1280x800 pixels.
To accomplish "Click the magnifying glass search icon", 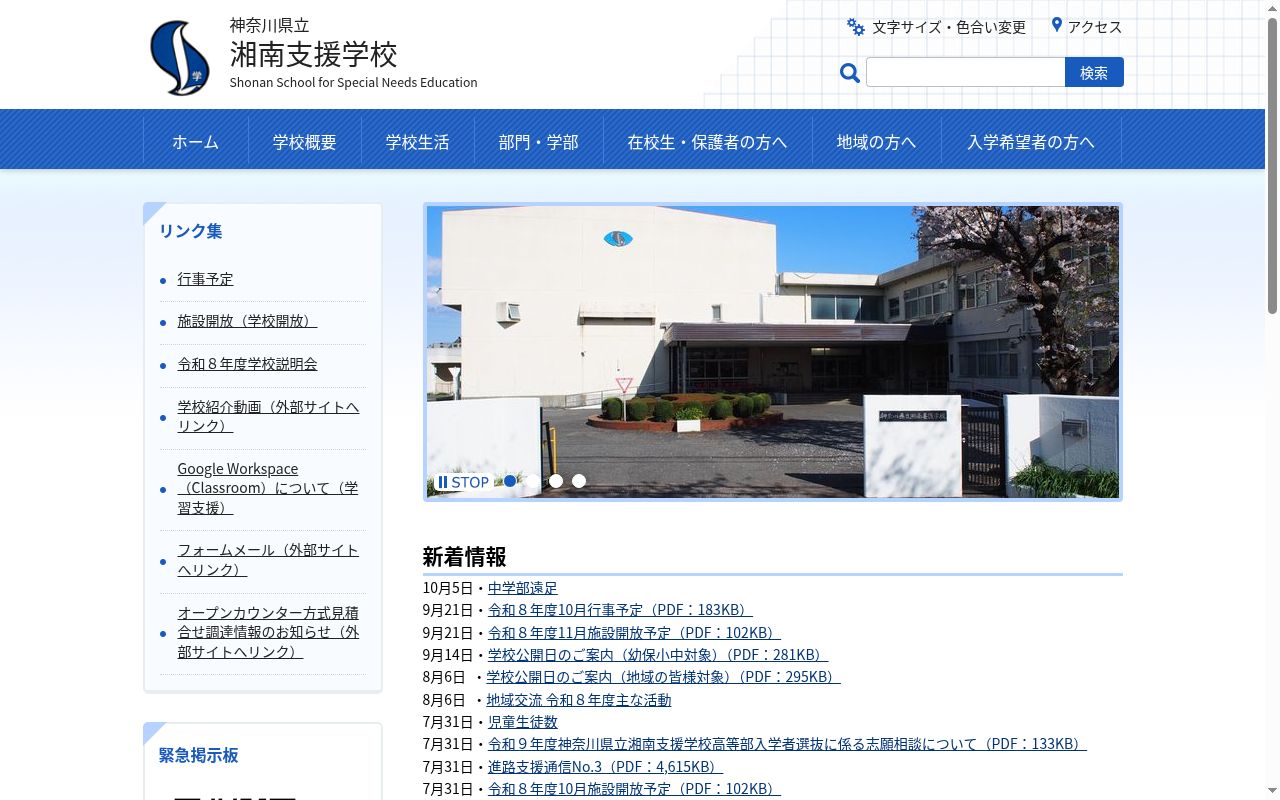I will click(x=850, y=73).
